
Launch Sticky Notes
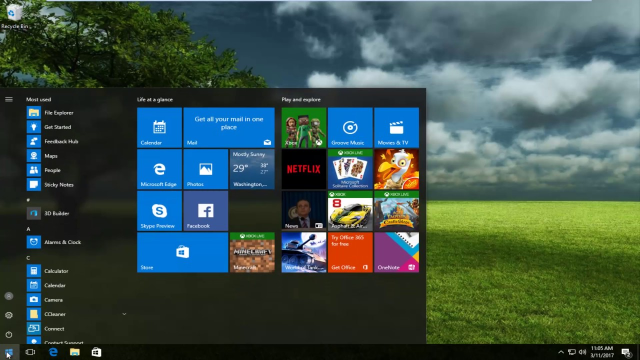76,184
